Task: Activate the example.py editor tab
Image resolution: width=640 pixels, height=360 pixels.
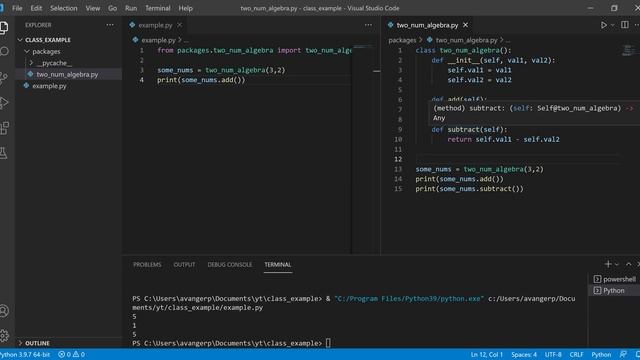Action: (x=155, y=25)
